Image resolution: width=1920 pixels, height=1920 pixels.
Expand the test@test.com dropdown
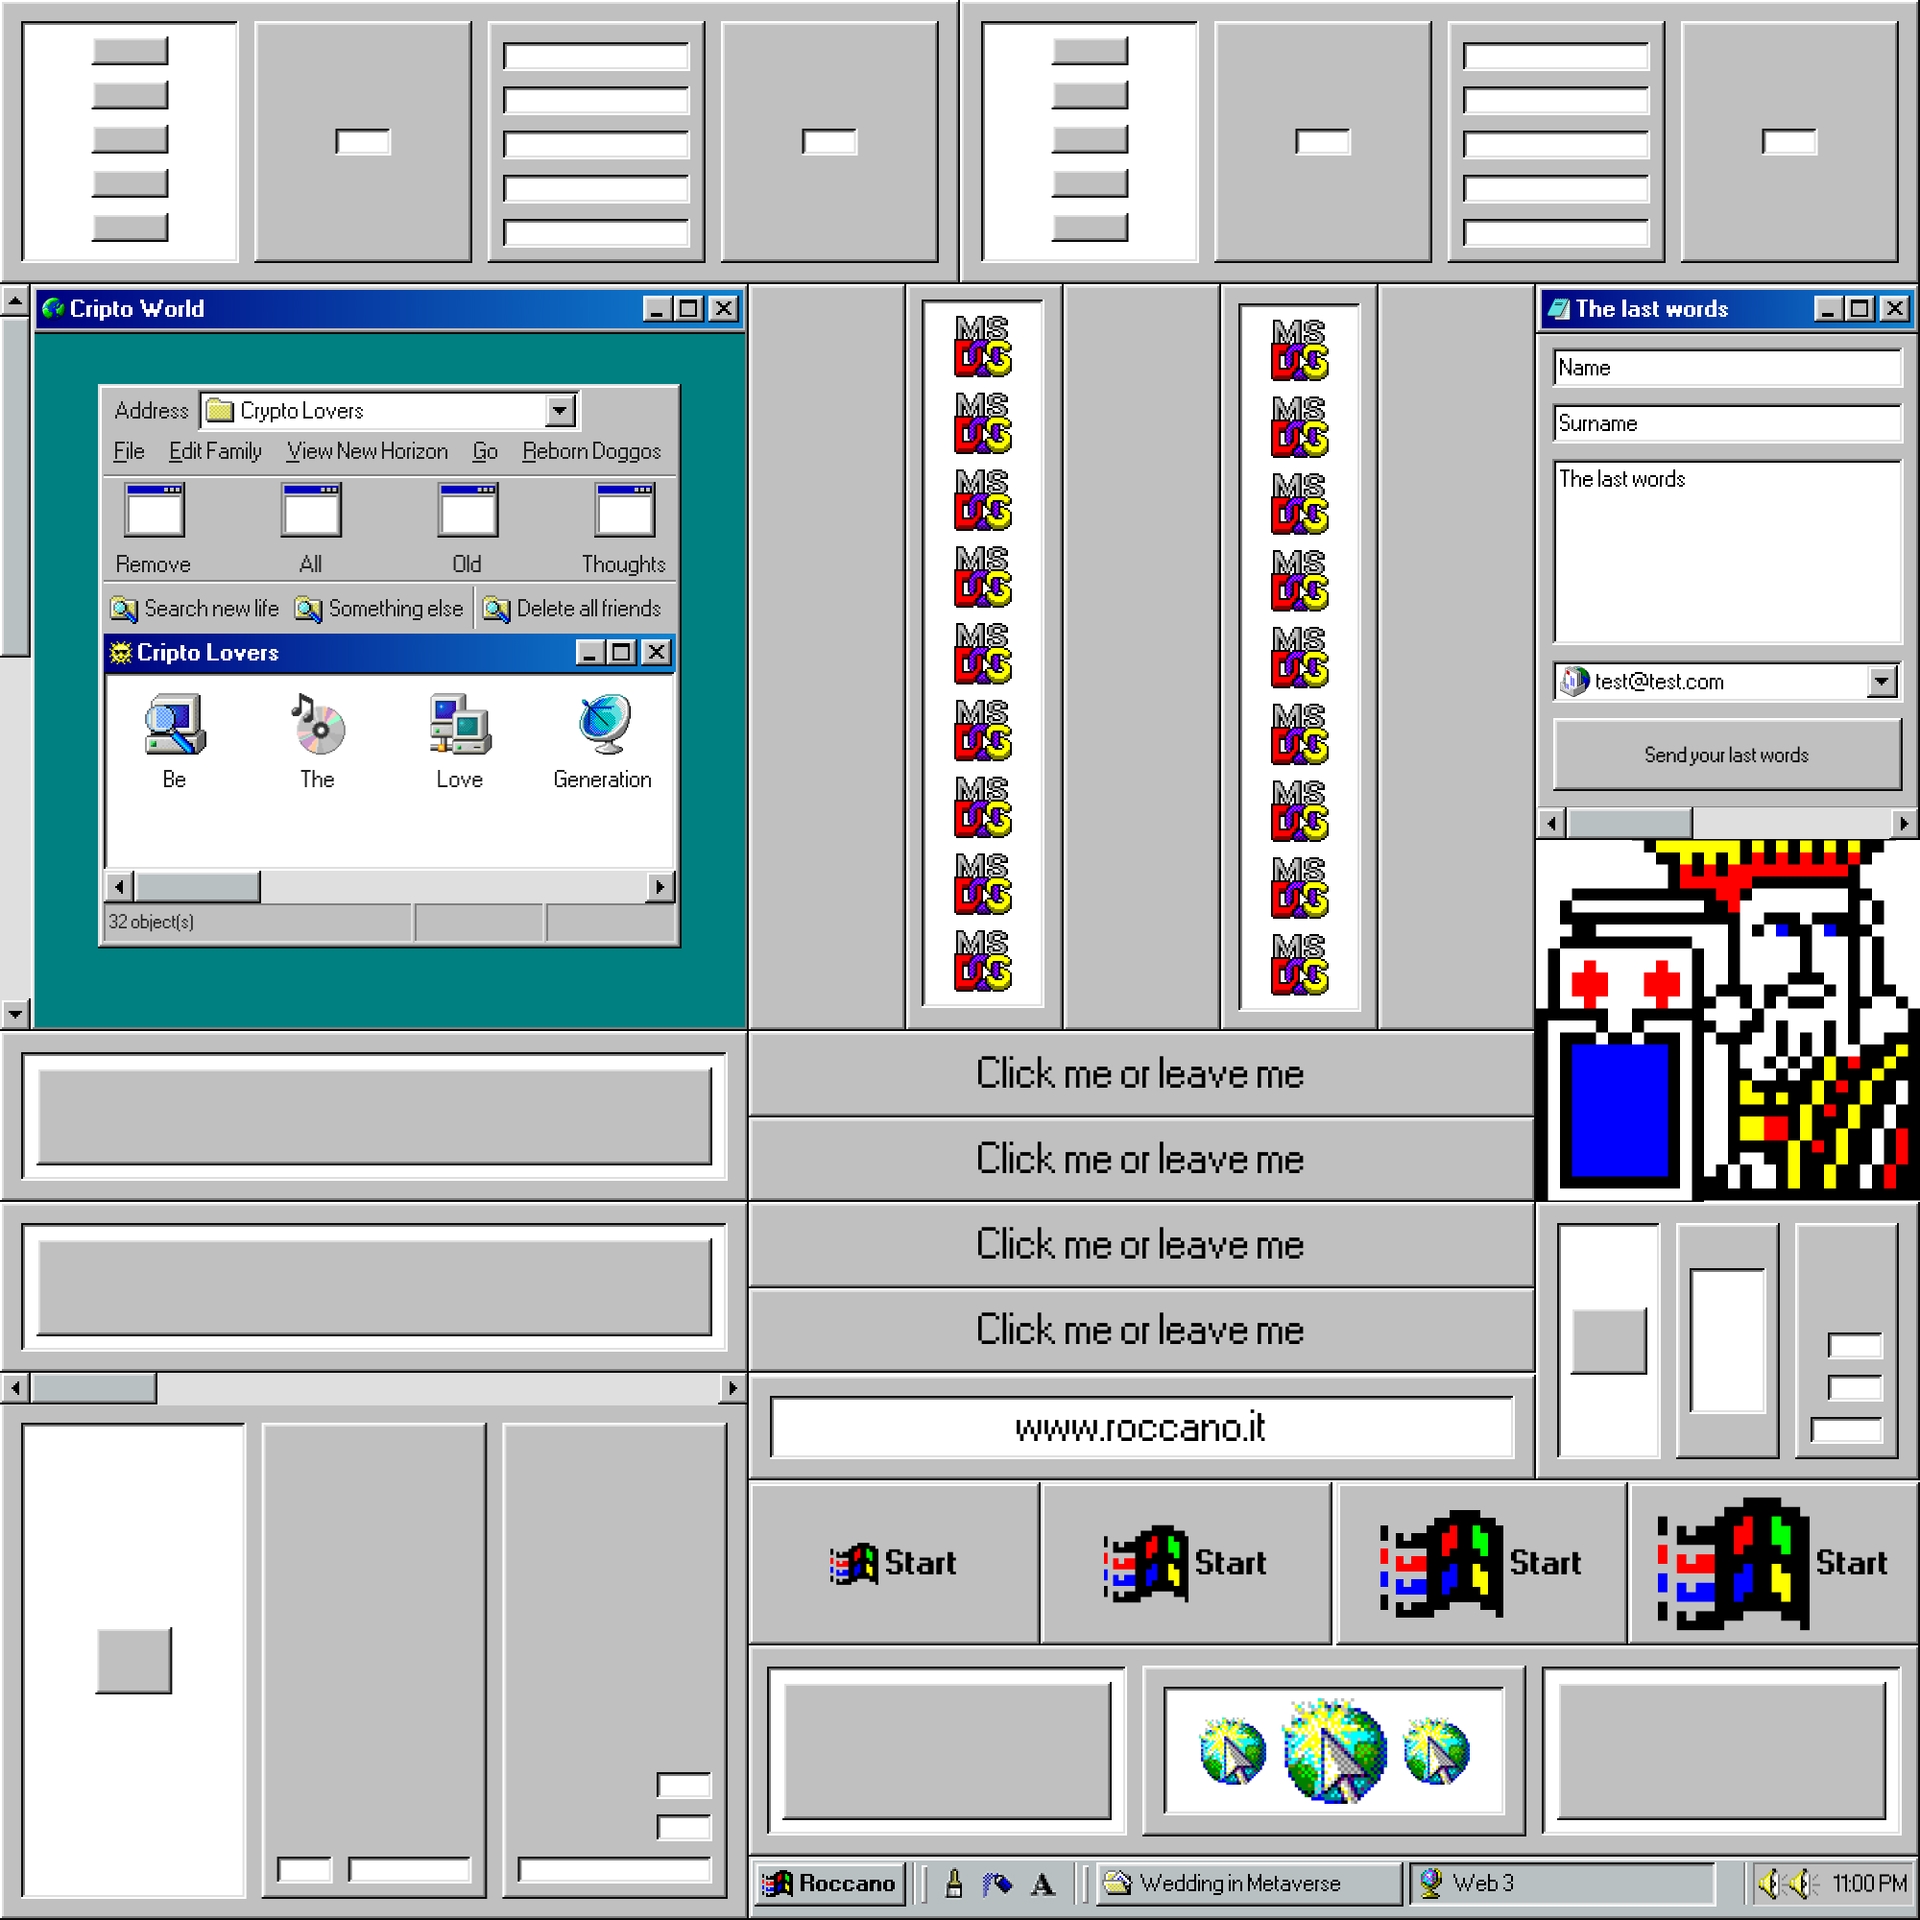click(1881, 682)
